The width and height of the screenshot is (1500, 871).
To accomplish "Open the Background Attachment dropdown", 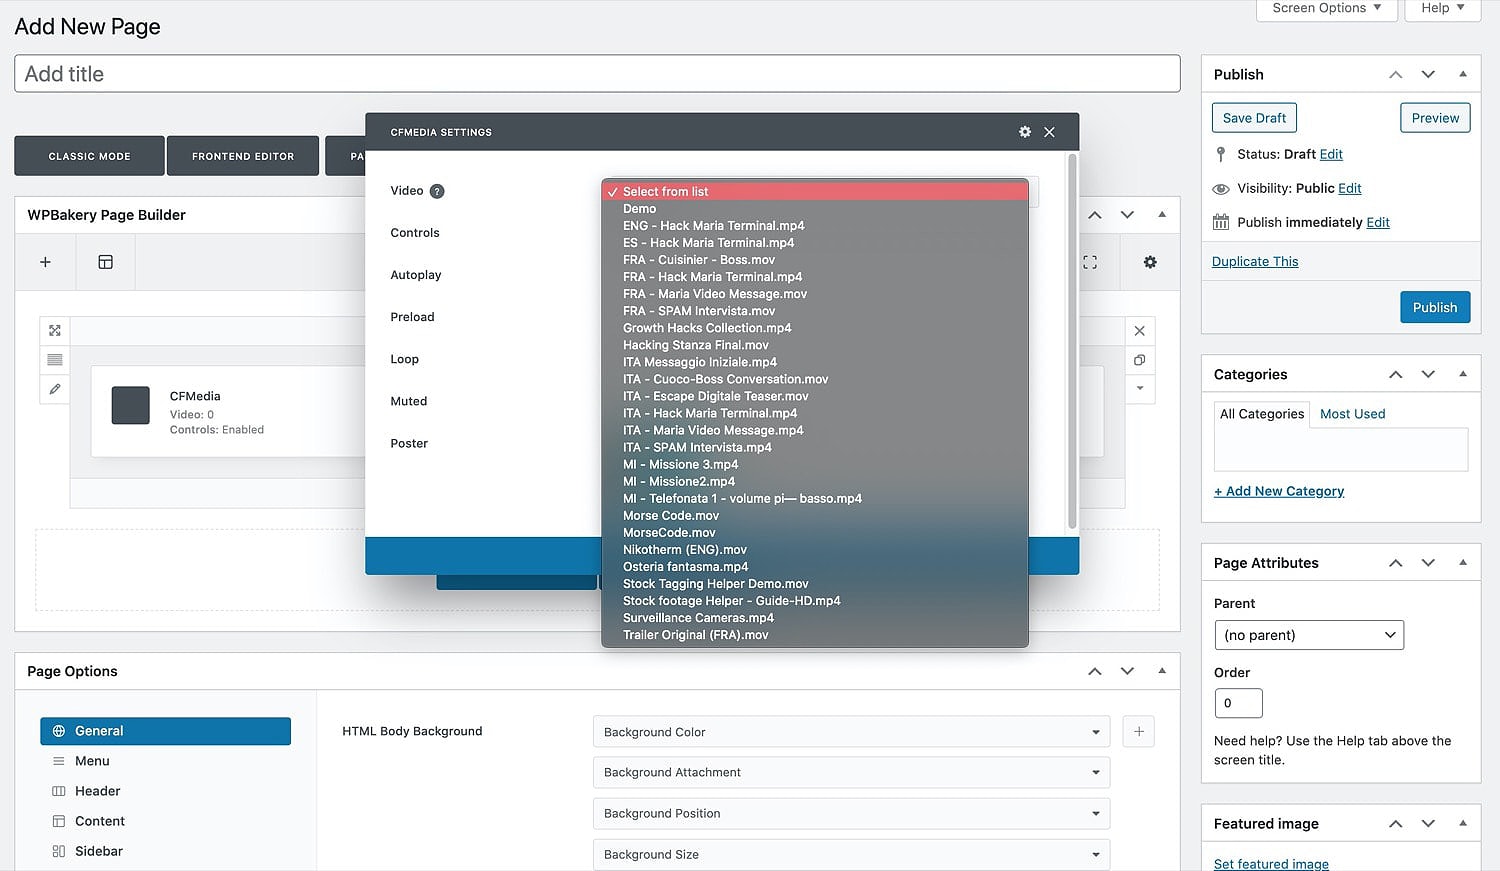I will 851,773.
